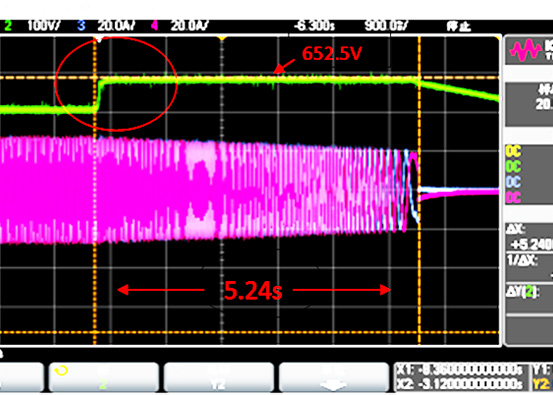Image resolution: width=553 pixels, height=395 pixels.
Task: Click the yellow time reference triangle marker
Action: click(x=221, y=37)
